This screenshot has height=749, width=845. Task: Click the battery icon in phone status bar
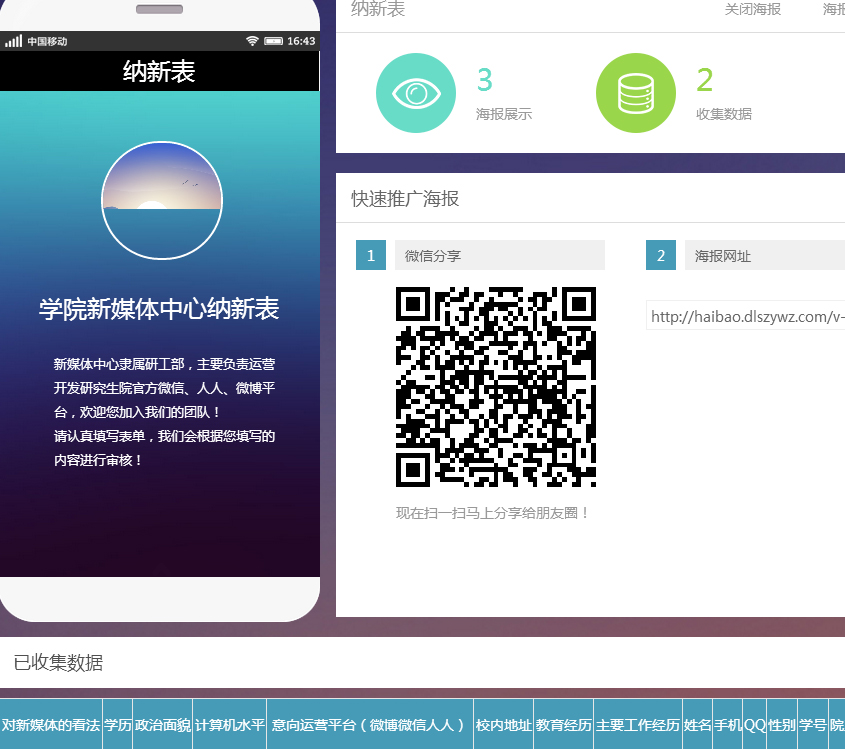point(273,41)
